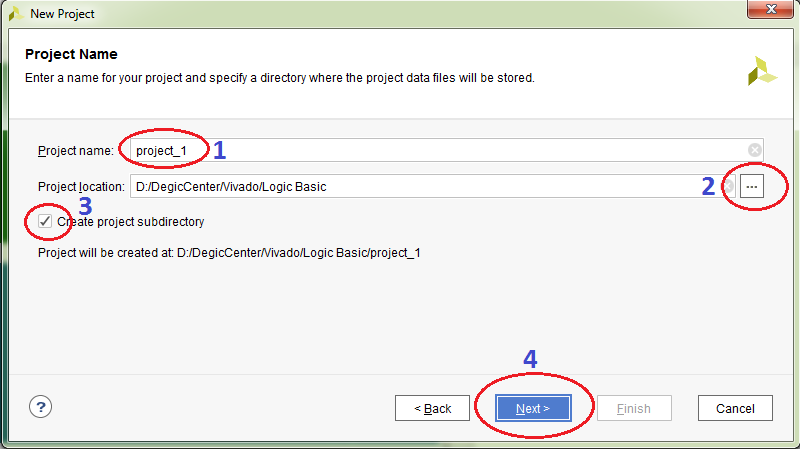Screen dimensions: 800x449
Task: Toggle the Create project subdirectory checkbox
Action: coord(45,221)
